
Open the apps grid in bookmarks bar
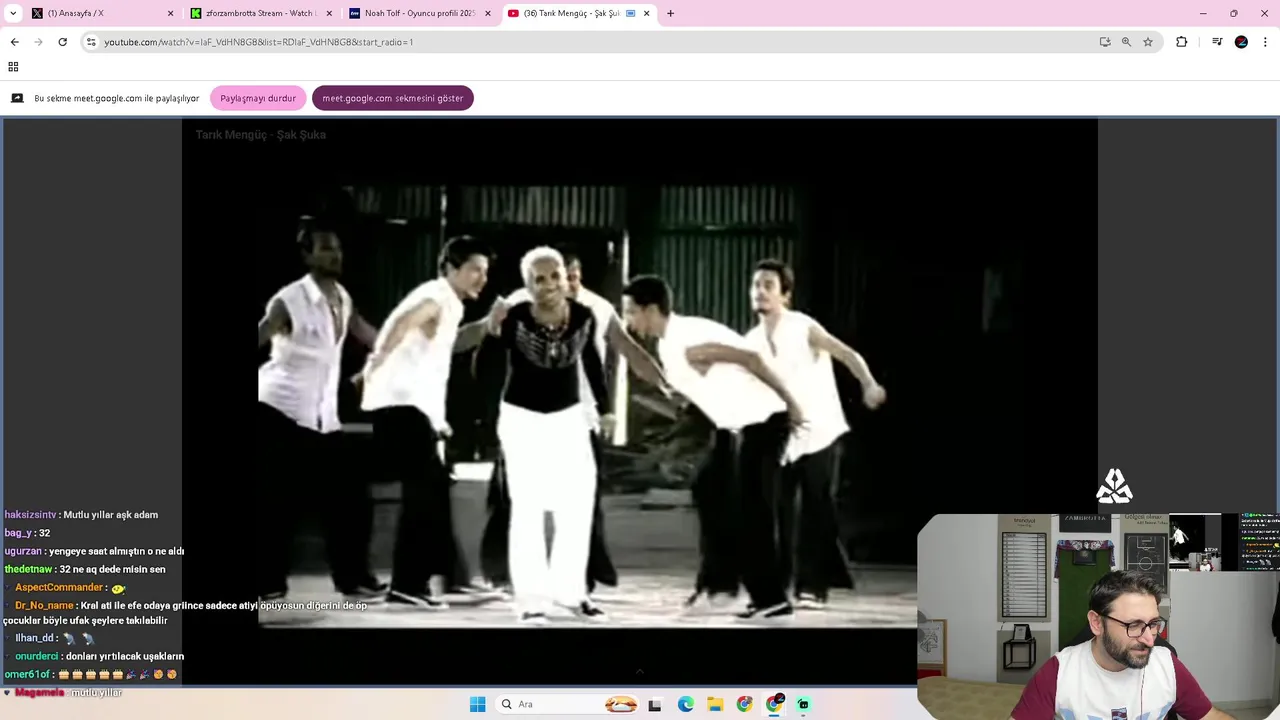click(13, 67)
